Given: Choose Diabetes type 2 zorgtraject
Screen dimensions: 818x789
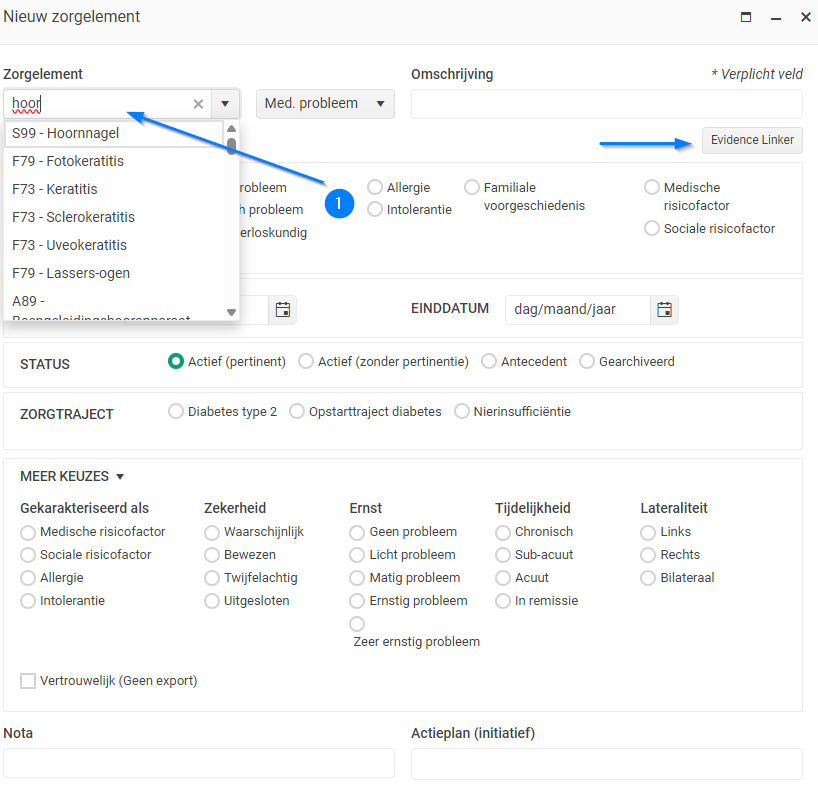Looking at the screenshot, I should 176,411.
